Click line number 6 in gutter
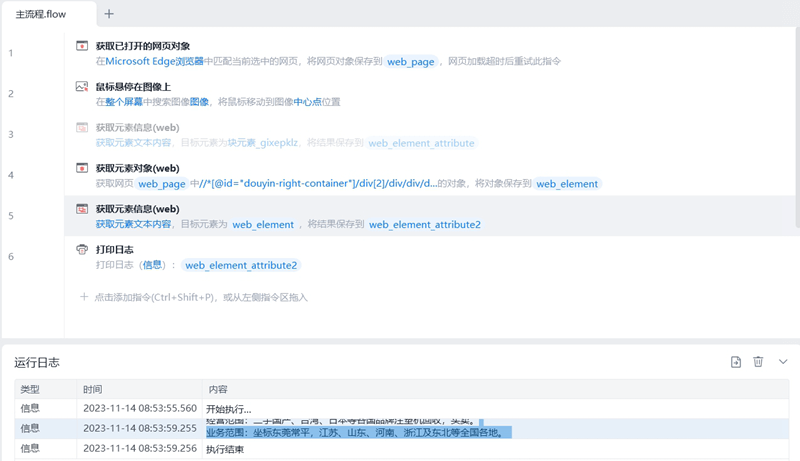Screen dimensions: 800x461 point(11,257)
